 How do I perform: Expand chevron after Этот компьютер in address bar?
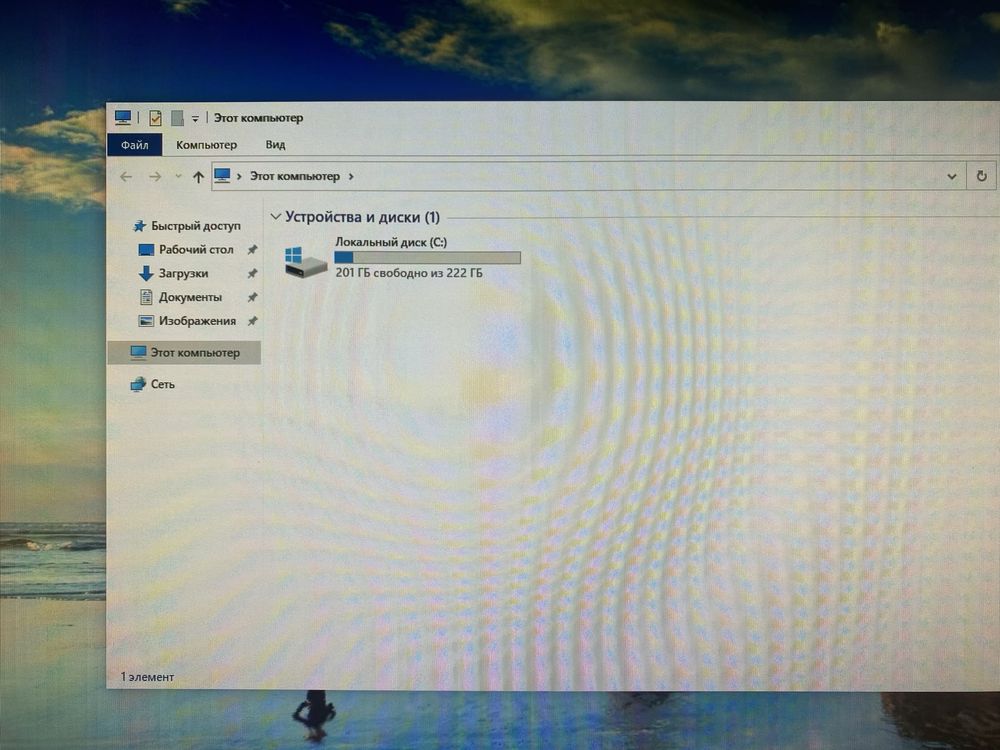(x=351, y=177)
